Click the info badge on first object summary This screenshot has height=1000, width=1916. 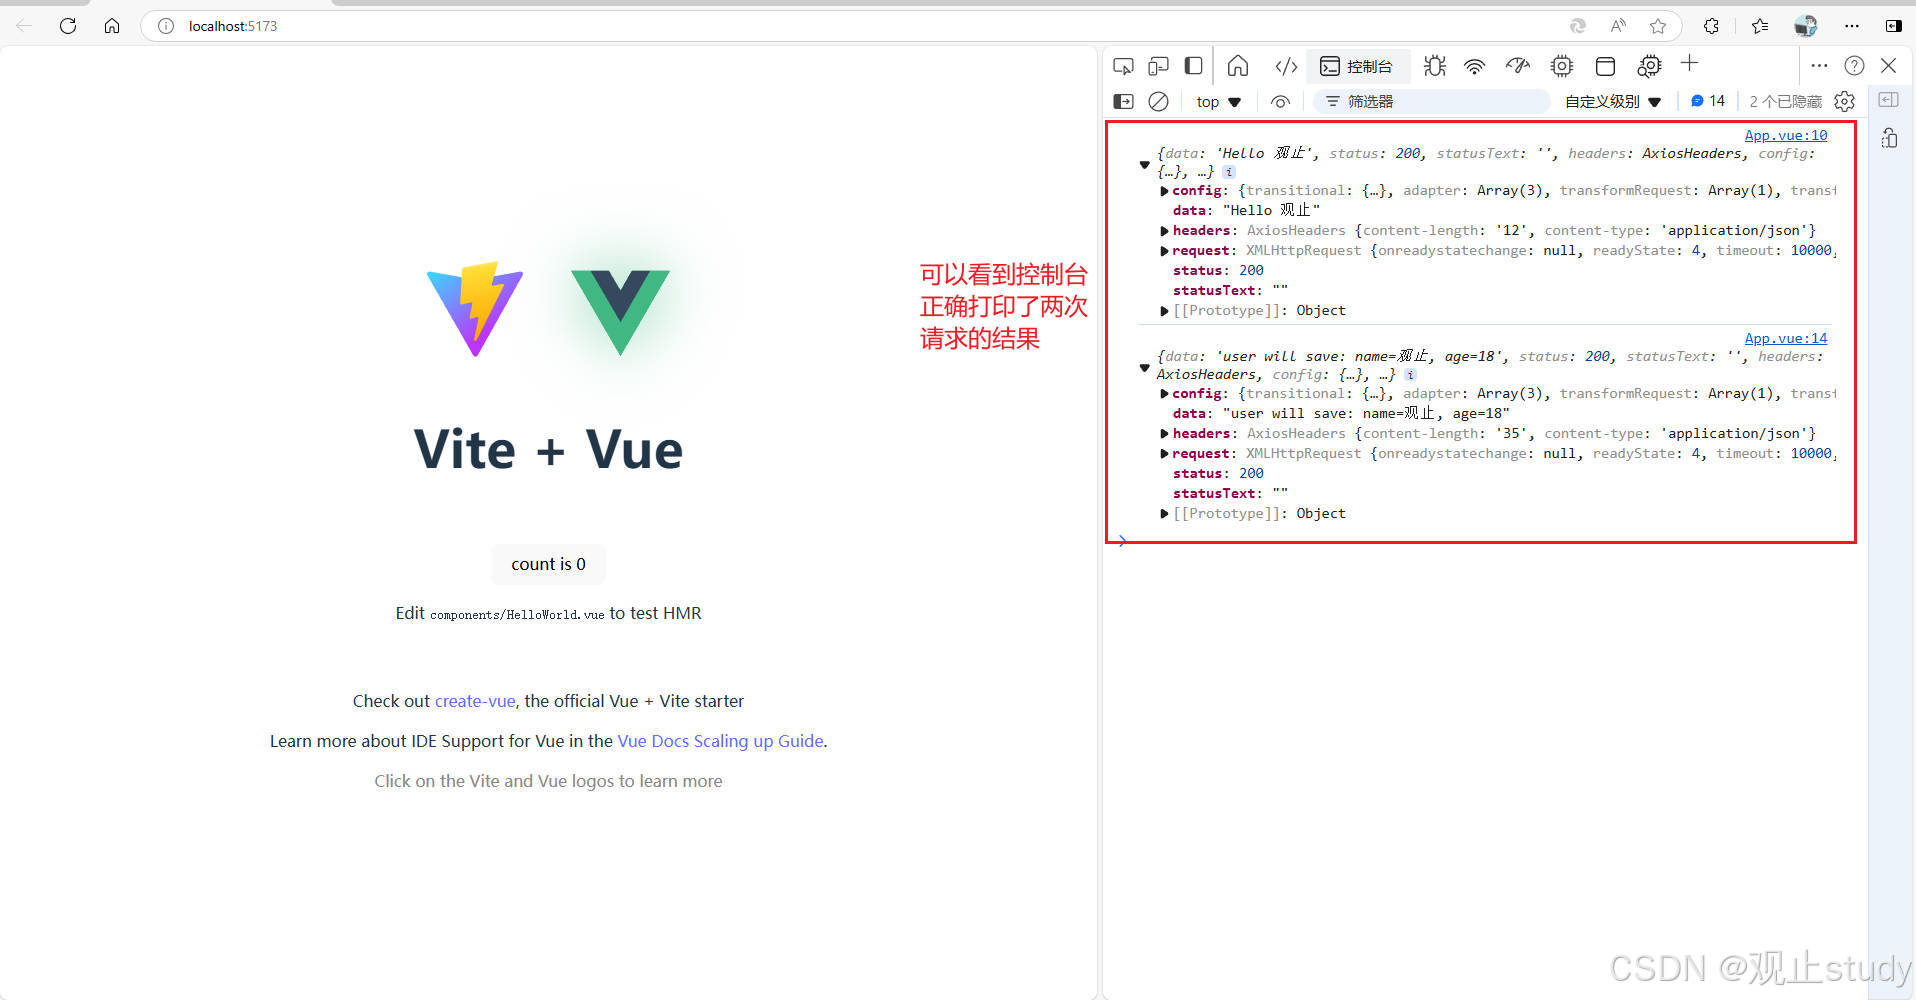(x=1229, y=172)
